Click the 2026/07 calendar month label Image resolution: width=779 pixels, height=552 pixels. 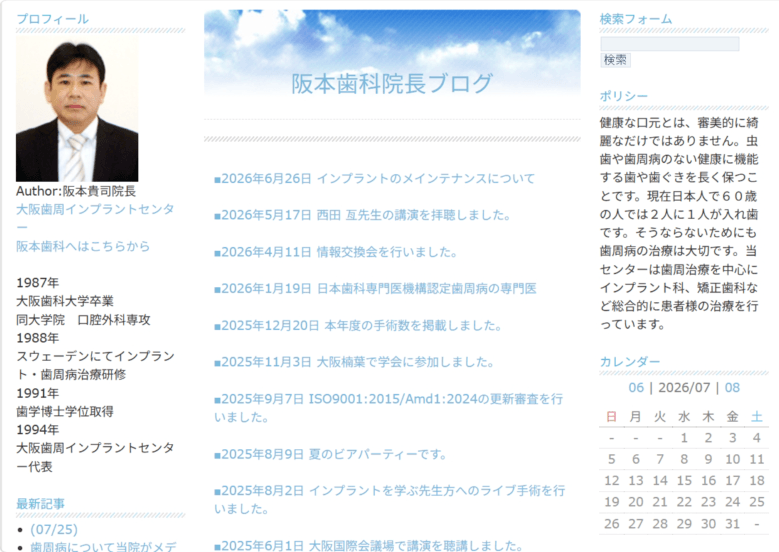684,388
